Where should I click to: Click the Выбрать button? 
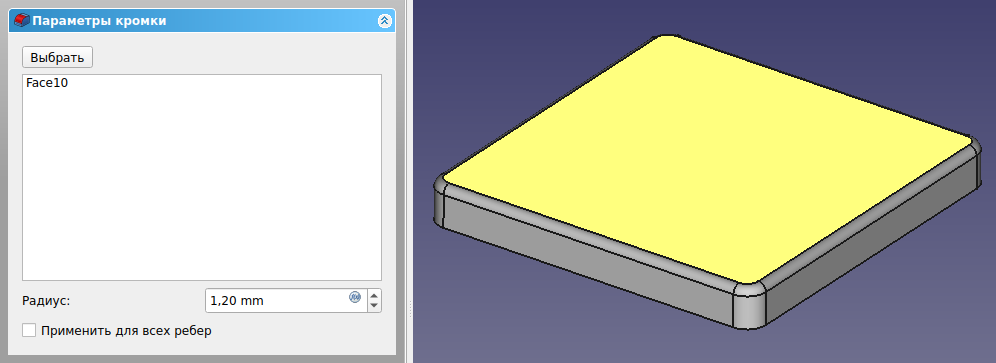pyautogui.click(x=57, y=57)
